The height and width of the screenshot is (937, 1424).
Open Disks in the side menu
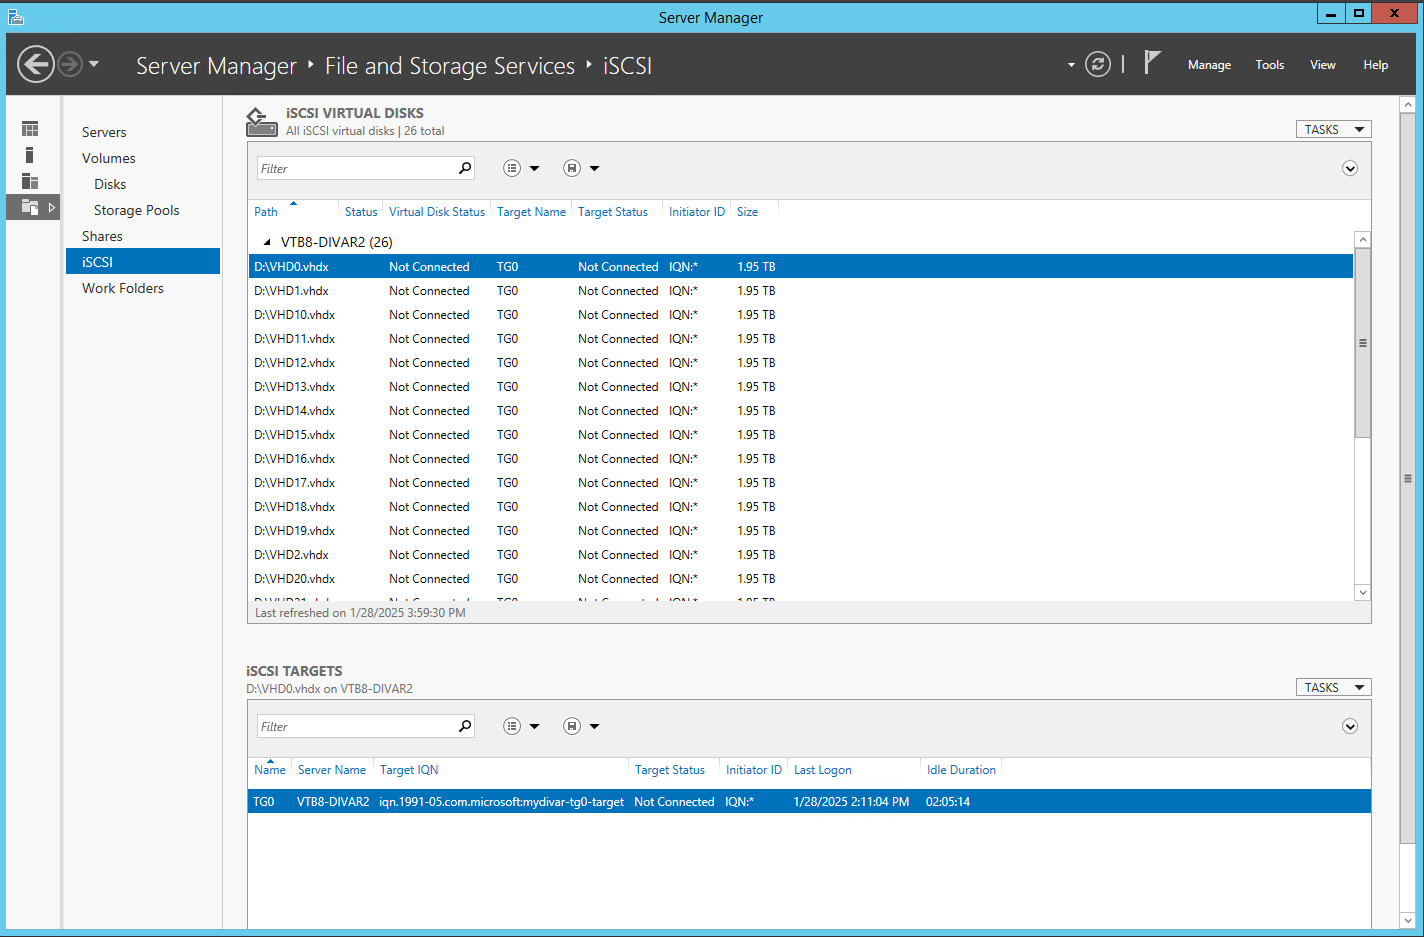[110, 184]
